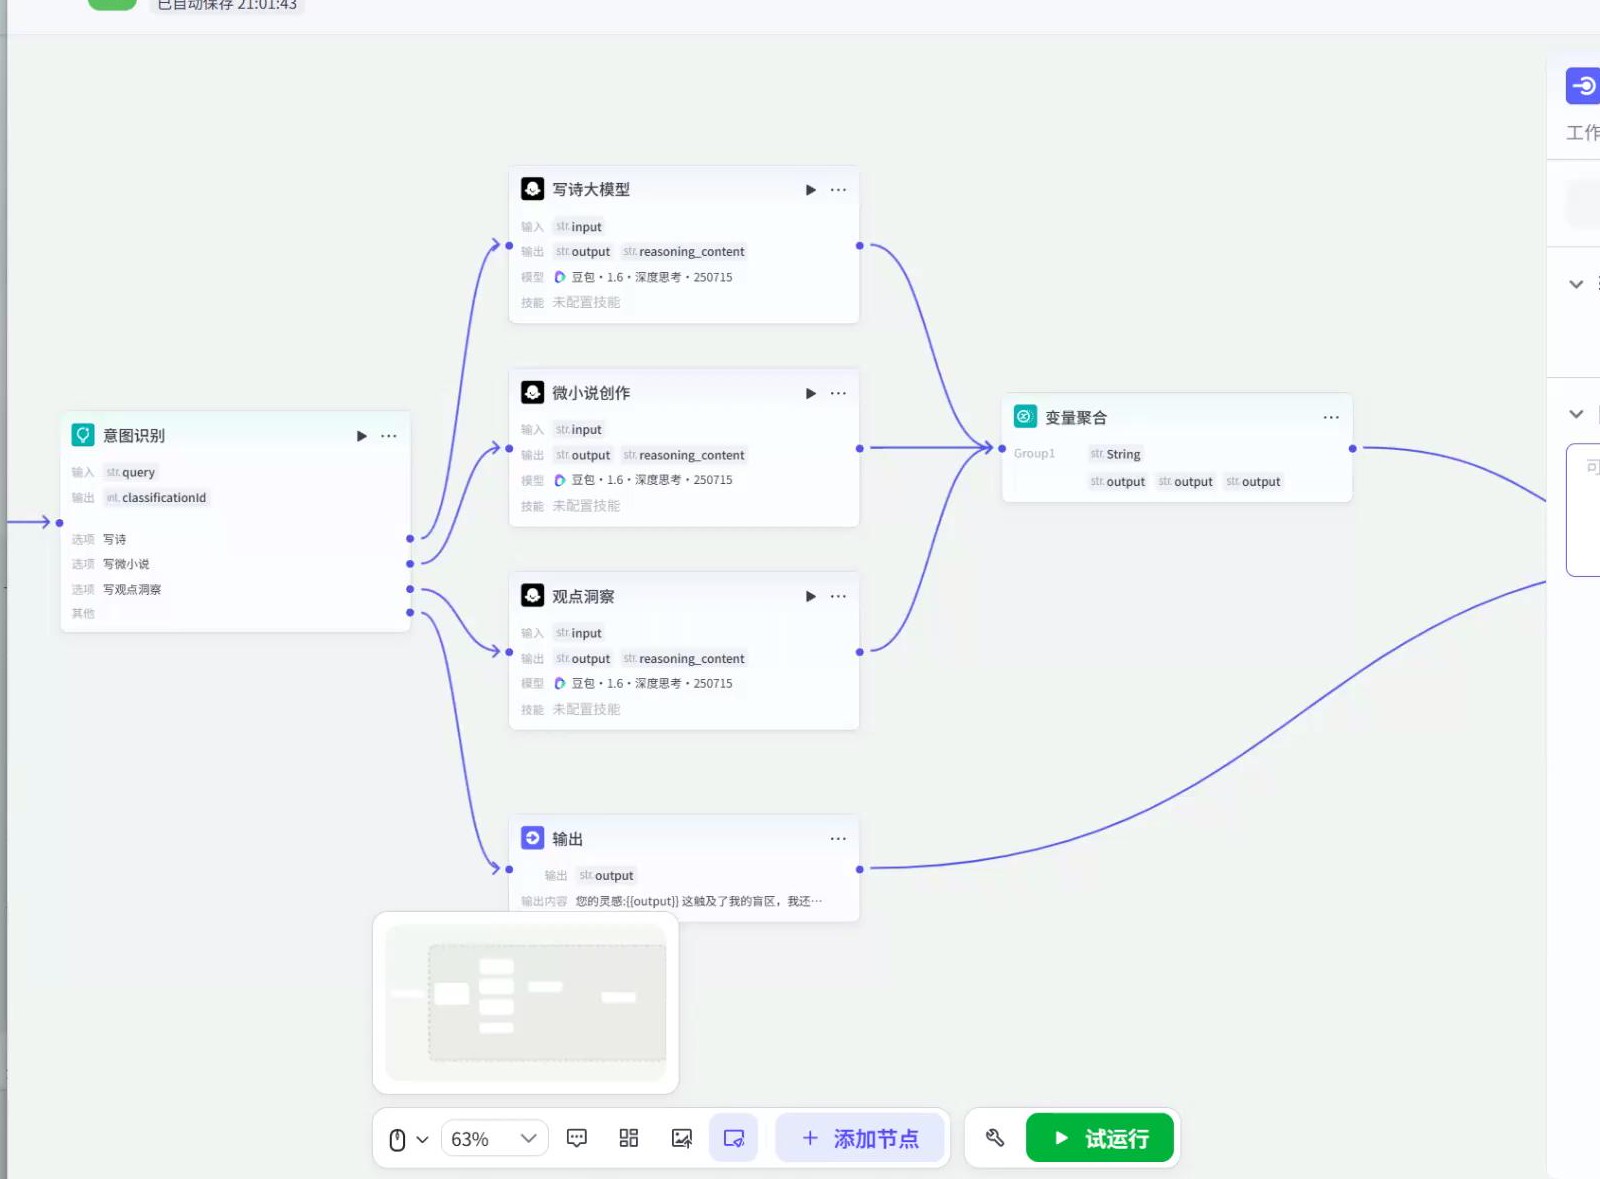1600x1179 pixels.
Task: Click the 输出内容 text in 输出 node
Action: click(699, 902)
